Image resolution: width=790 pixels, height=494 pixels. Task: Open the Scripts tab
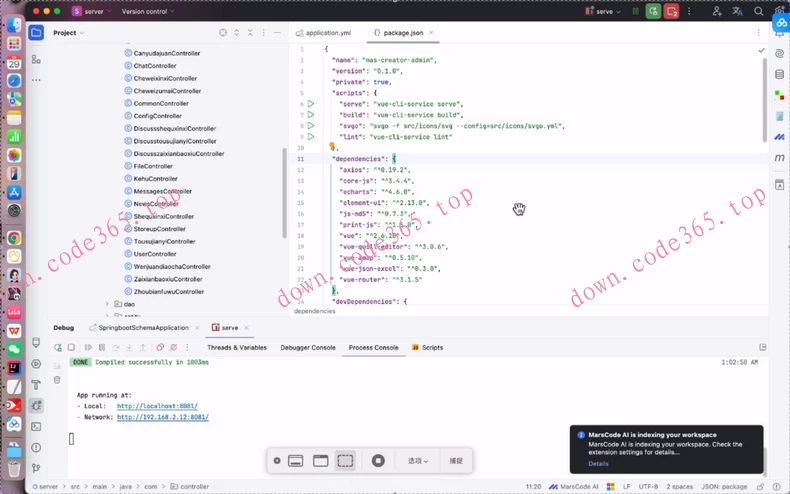tap(427, 347)
